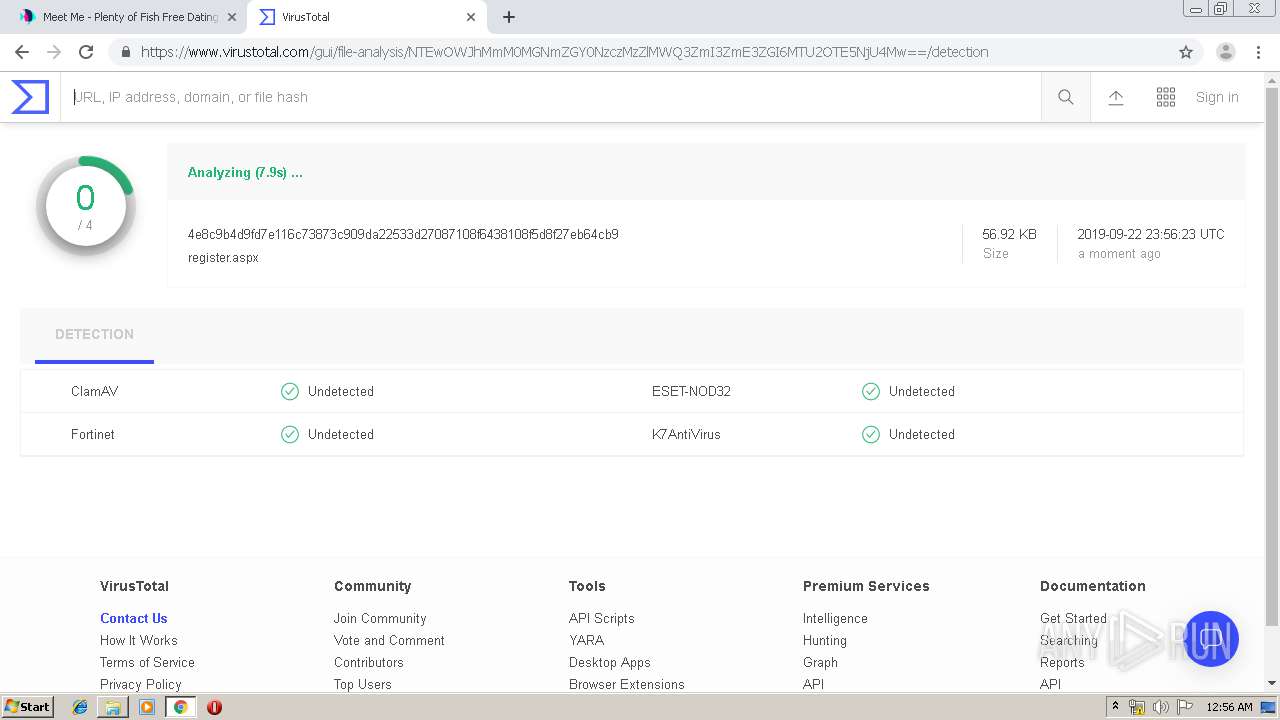Select the VirusTotal browser tab

click(x=367, y=17)
